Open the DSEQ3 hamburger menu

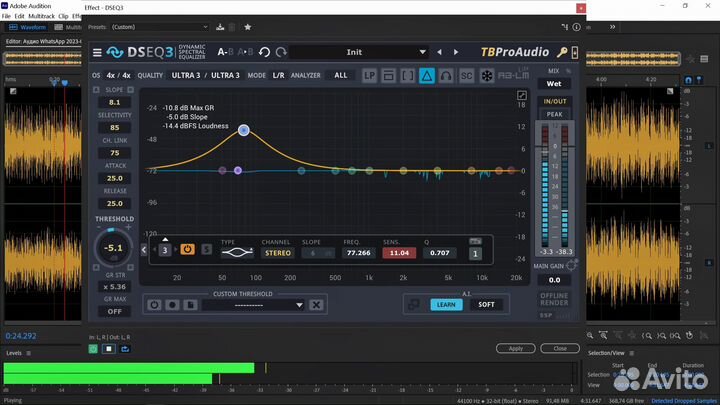point(97,52)
